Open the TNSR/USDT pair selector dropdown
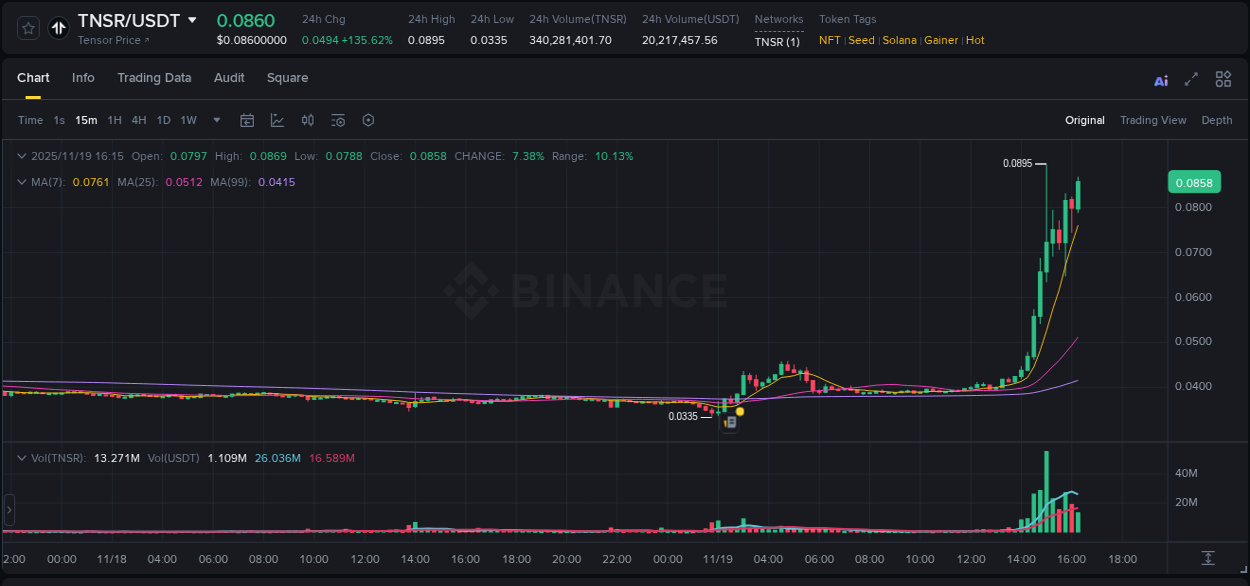The width and height of the screenshot is (1250, 586). (x=194, y=20)
